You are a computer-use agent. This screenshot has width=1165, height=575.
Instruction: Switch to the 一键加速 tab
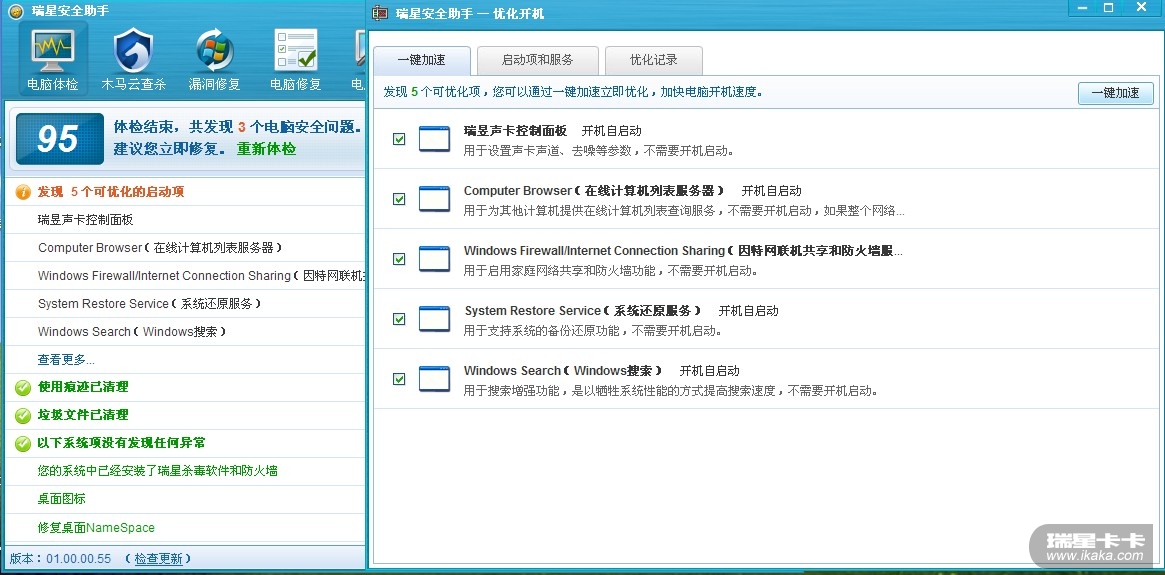point(421,60)
